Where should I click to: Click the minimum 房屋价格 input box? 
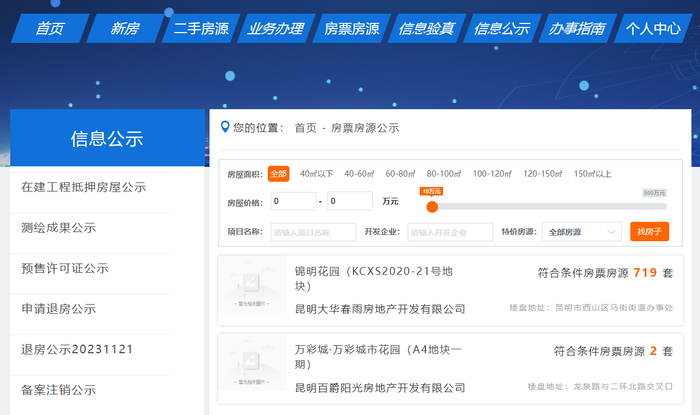(293, 201)
